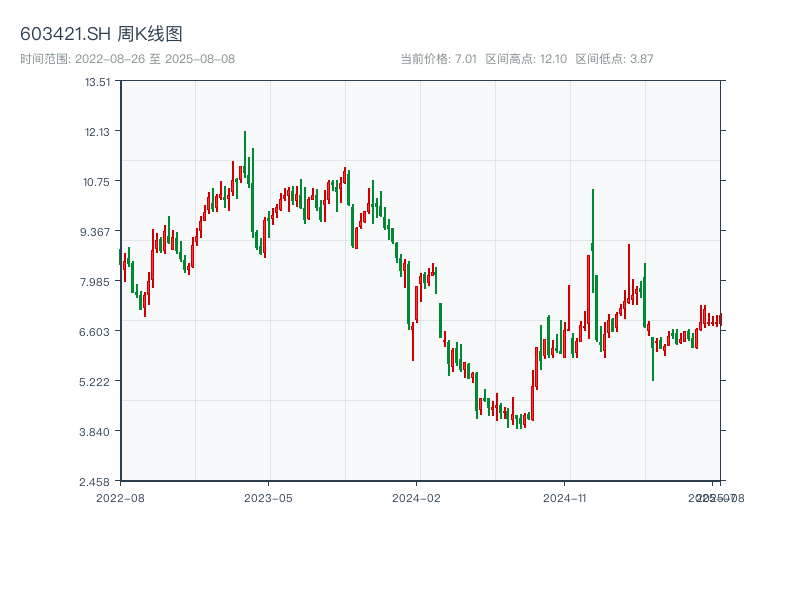
Task: Click the long green candle spiking in late 2024
Action: (593, 241)
